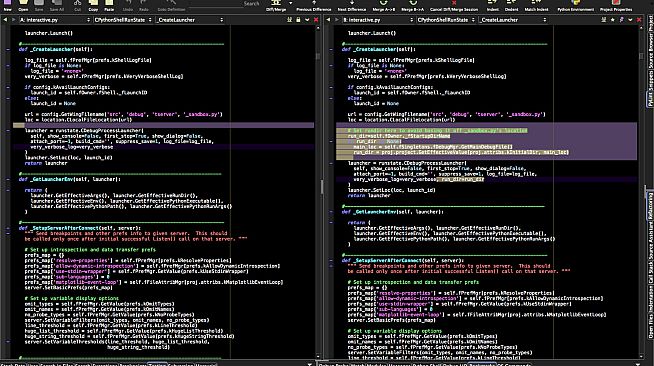Screen dimensions: 654x366
Task: Click the Match Indent toolbar icon
Action: point(537,5)
